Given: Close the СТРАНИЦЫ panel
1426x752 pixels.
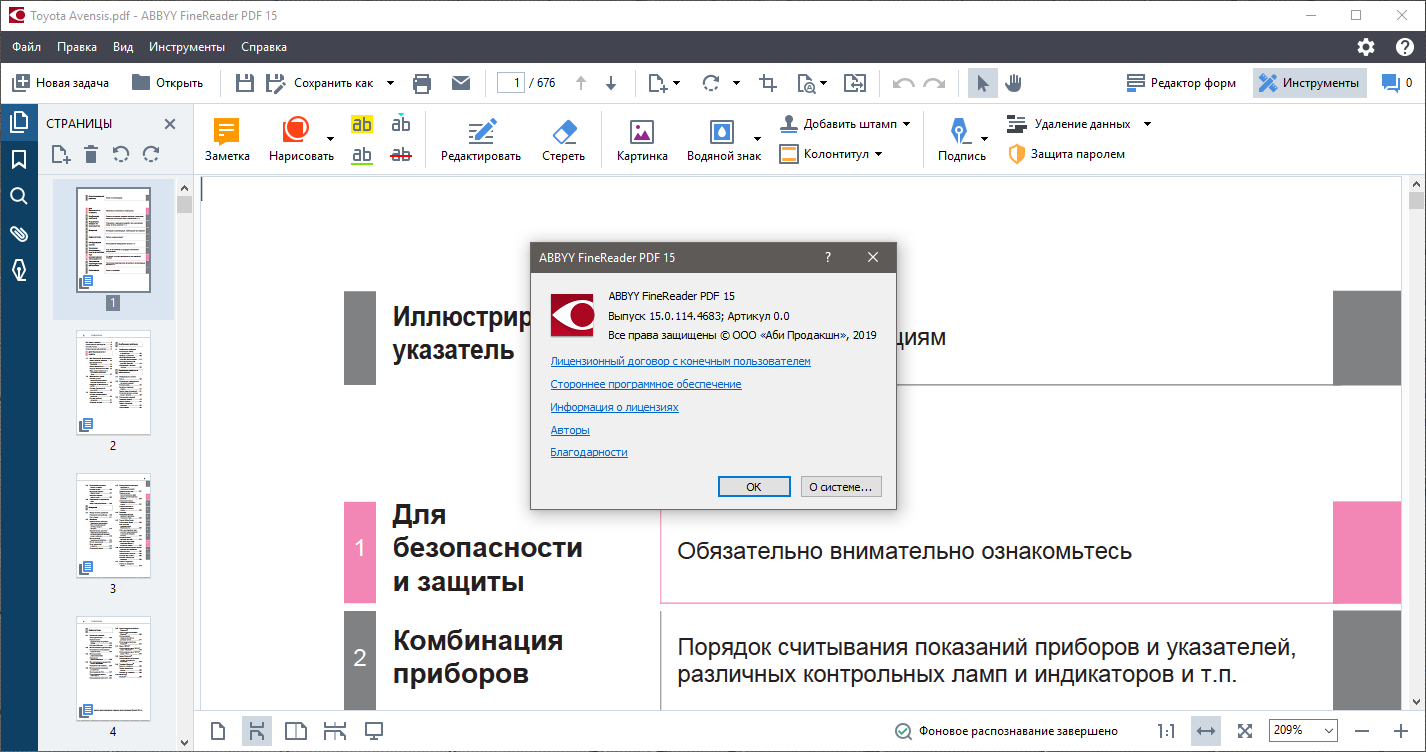Looking at the screenshot, I should (170, 123).
